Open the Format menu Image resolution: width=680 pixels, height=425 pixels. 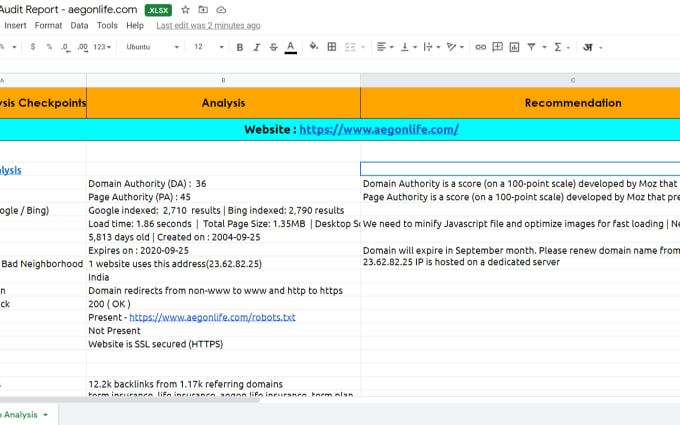pos(48,26)
